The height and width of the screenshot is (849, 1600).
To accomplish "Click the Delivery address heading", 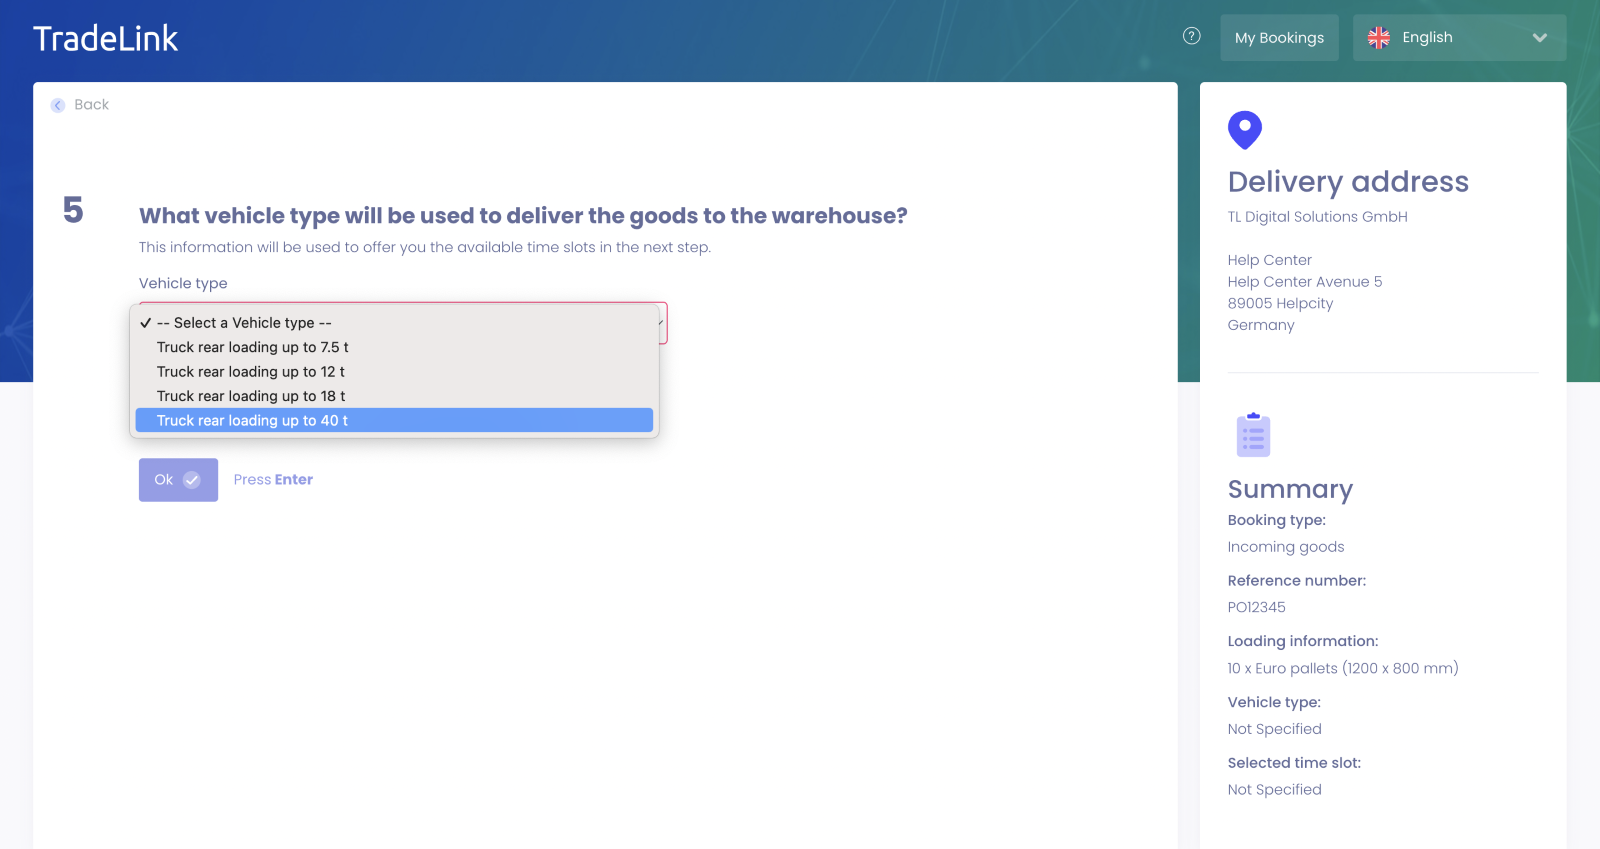I will click(1347, 182).
